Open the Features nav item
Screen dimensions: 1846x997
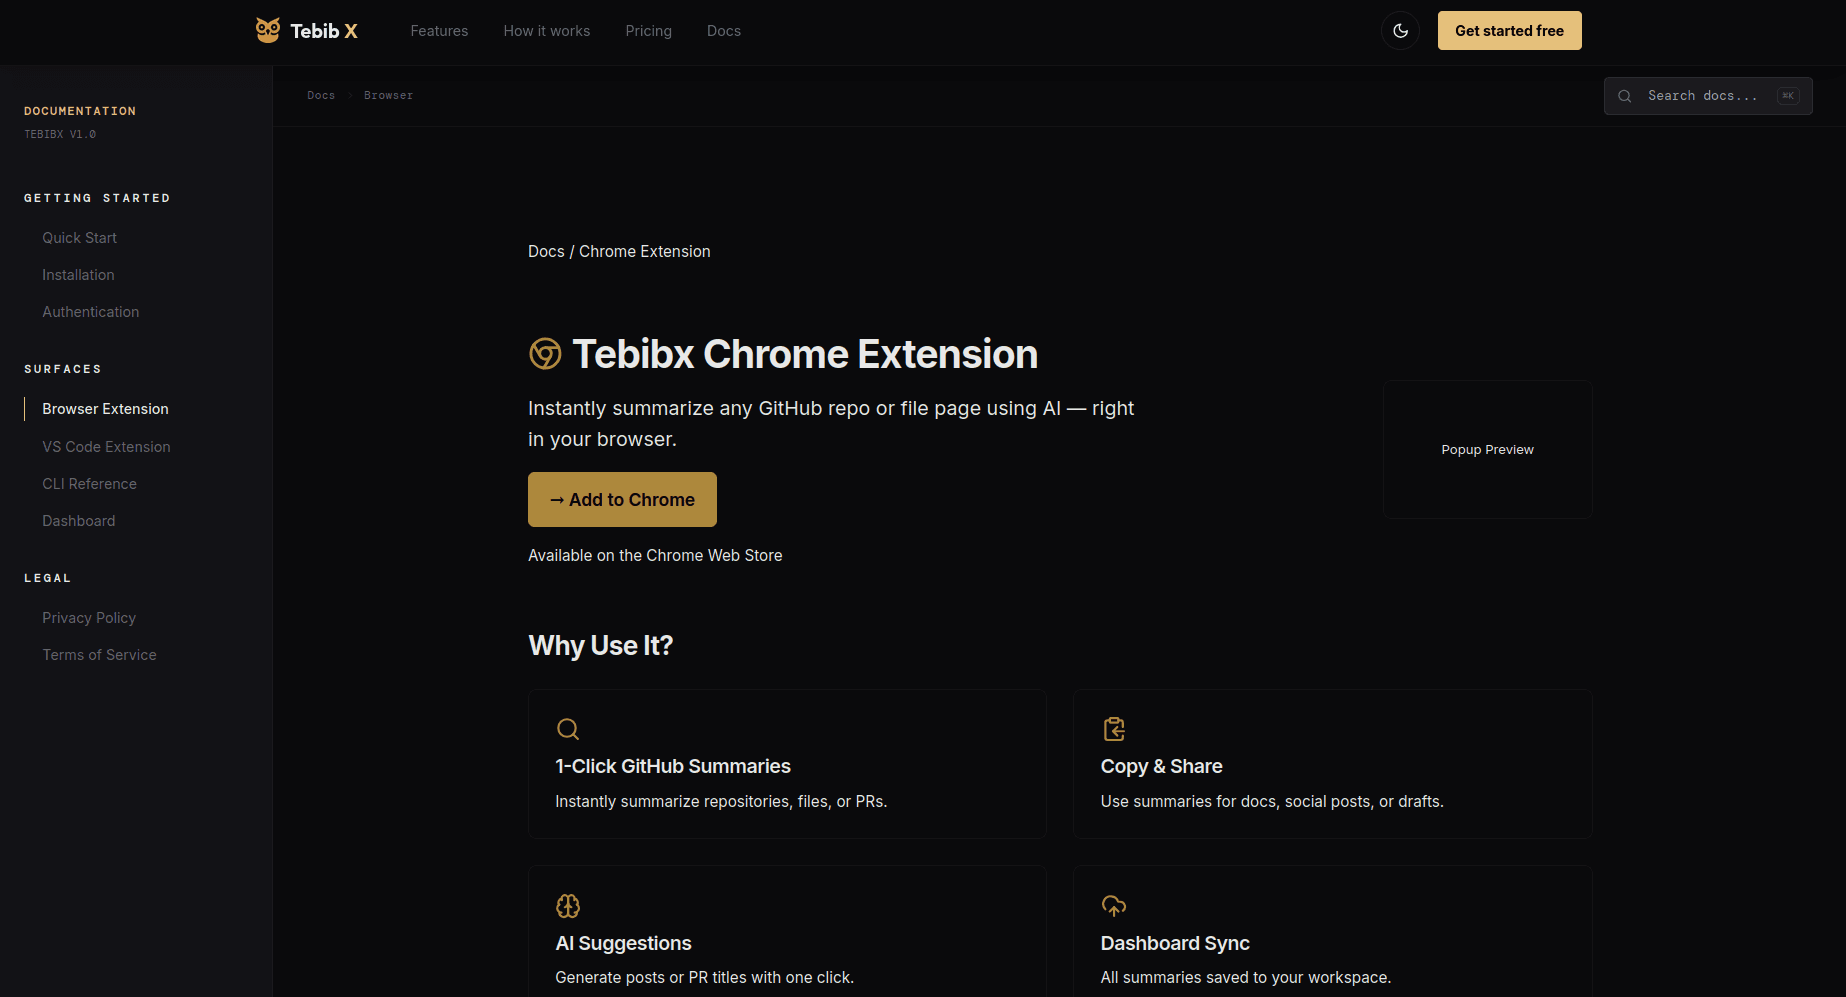click(439, 31)
